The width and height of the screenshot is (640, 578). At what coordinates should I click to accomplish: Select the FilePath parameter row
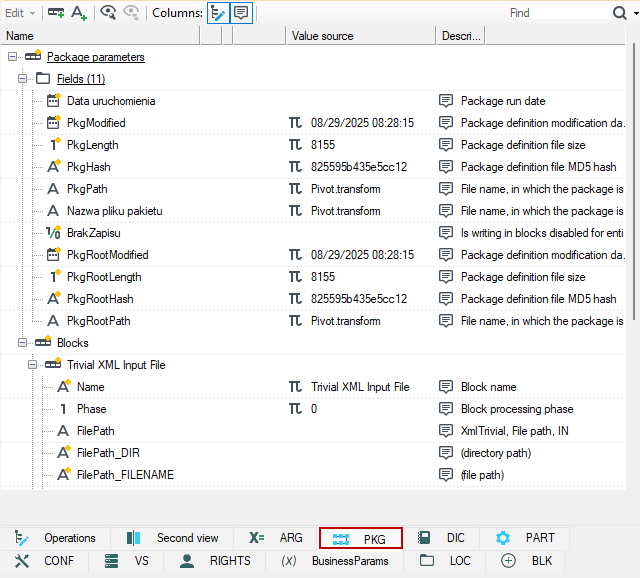[x=313, y=431]
